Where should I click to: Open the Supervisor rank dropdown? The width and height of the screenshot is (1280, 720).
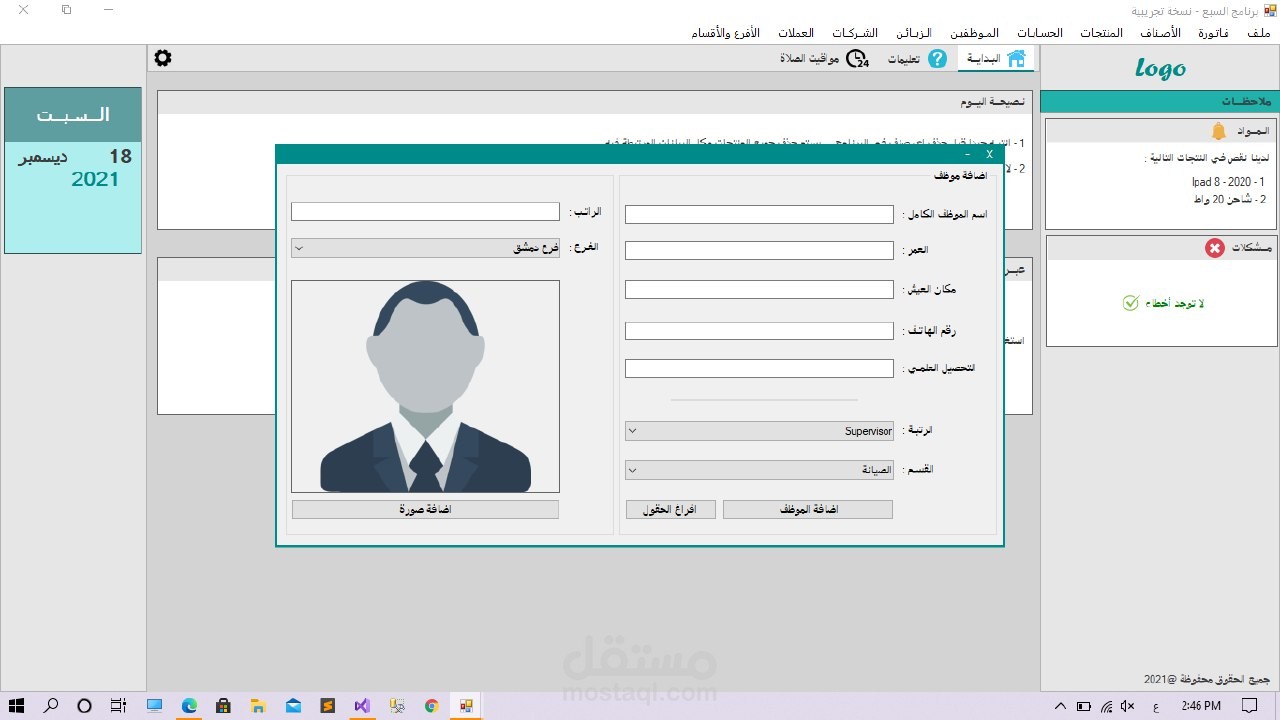click(x=631, y=430)
